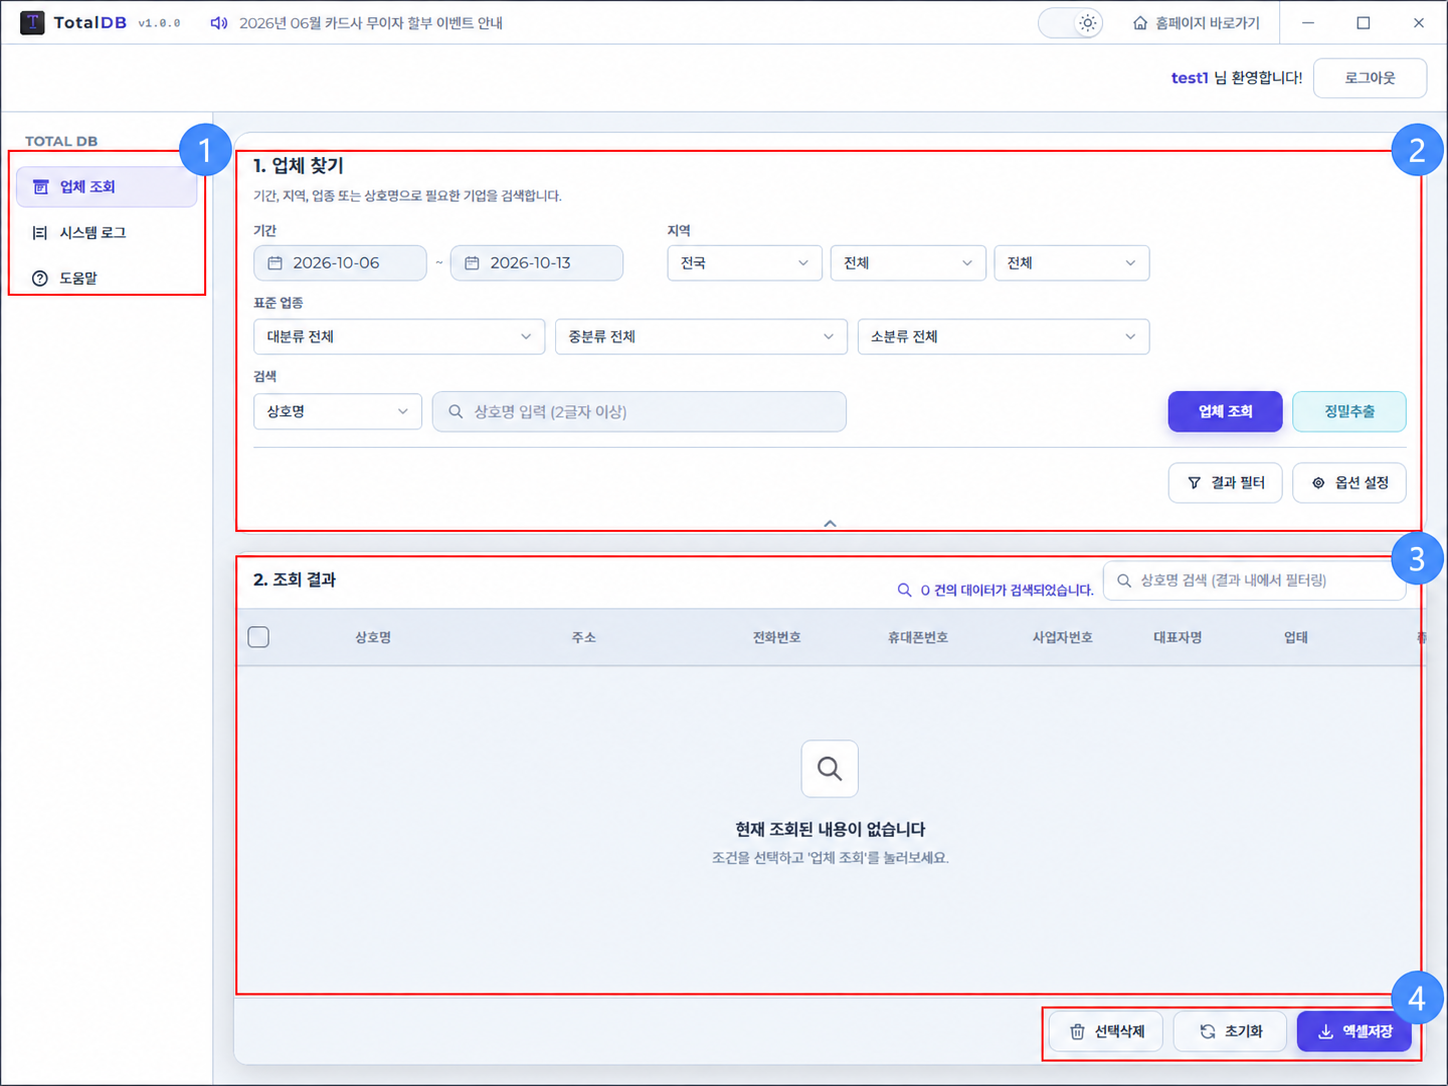This screenshot has height=1086, width=1448.
Task: Open the 도움말 sidebar menu
Action: (x=107, y=278)
